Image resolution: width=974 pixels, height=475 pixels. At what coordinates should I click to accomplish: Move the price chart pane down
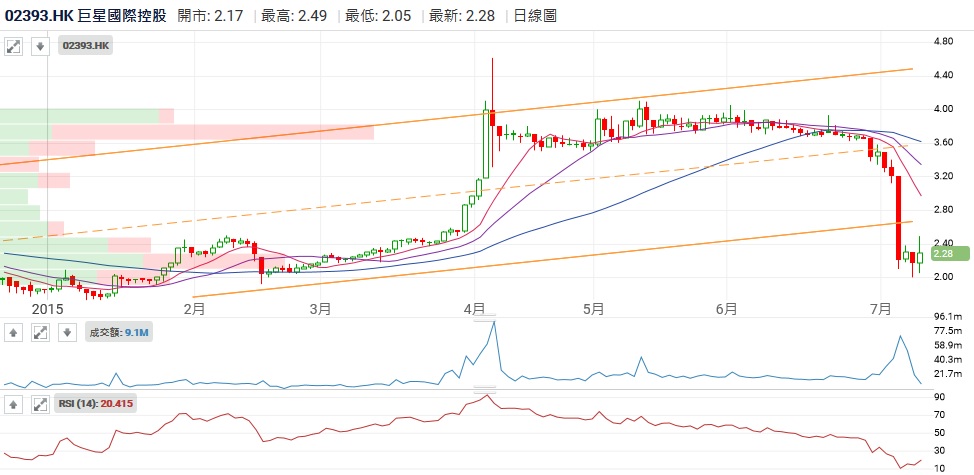[40, 46]
